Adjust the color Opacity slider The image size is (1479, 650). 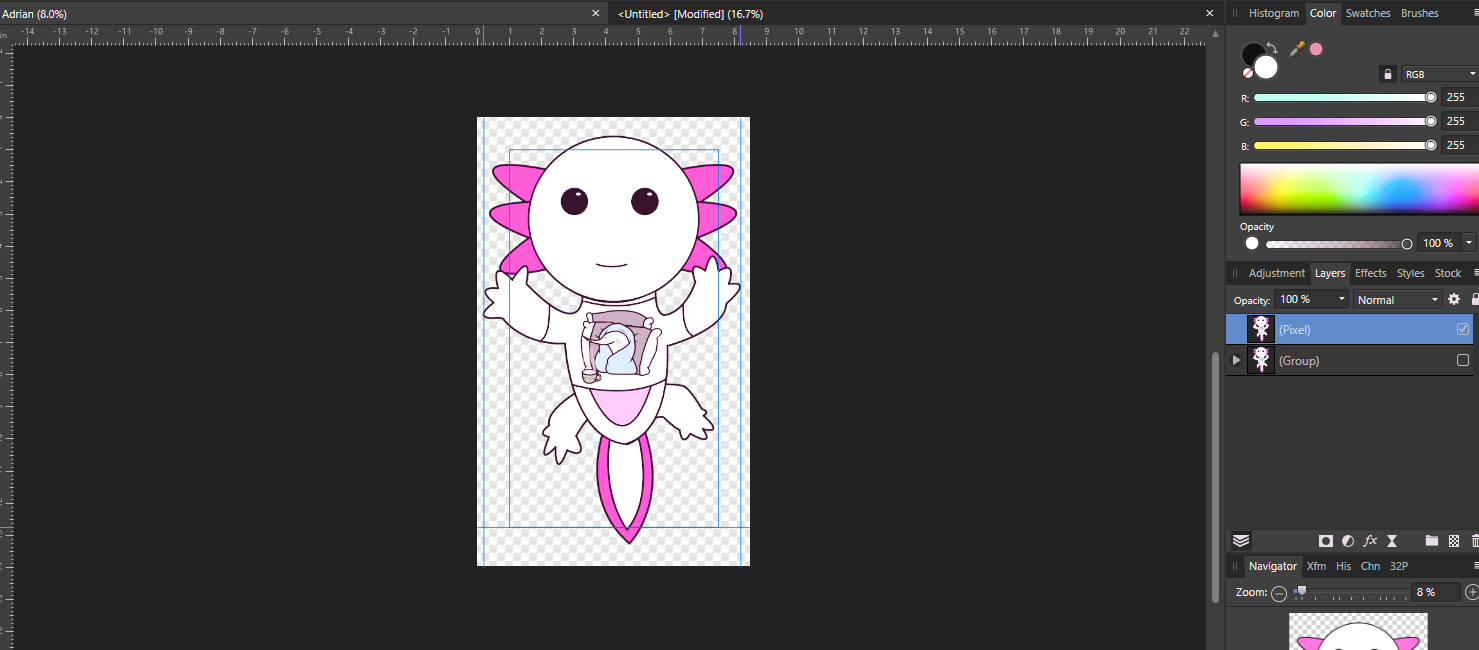1337,244
